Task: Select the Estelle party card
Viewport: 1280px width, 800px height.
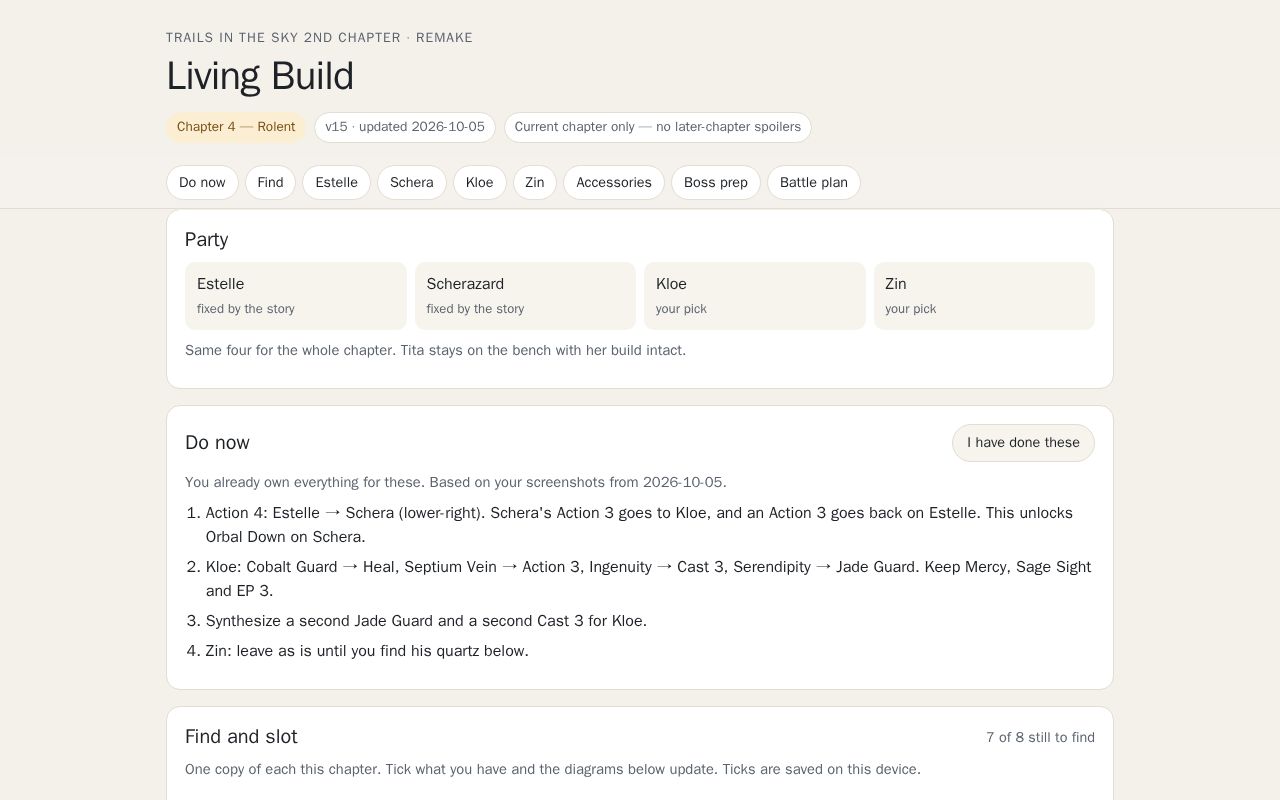Action: click(296, 296)
